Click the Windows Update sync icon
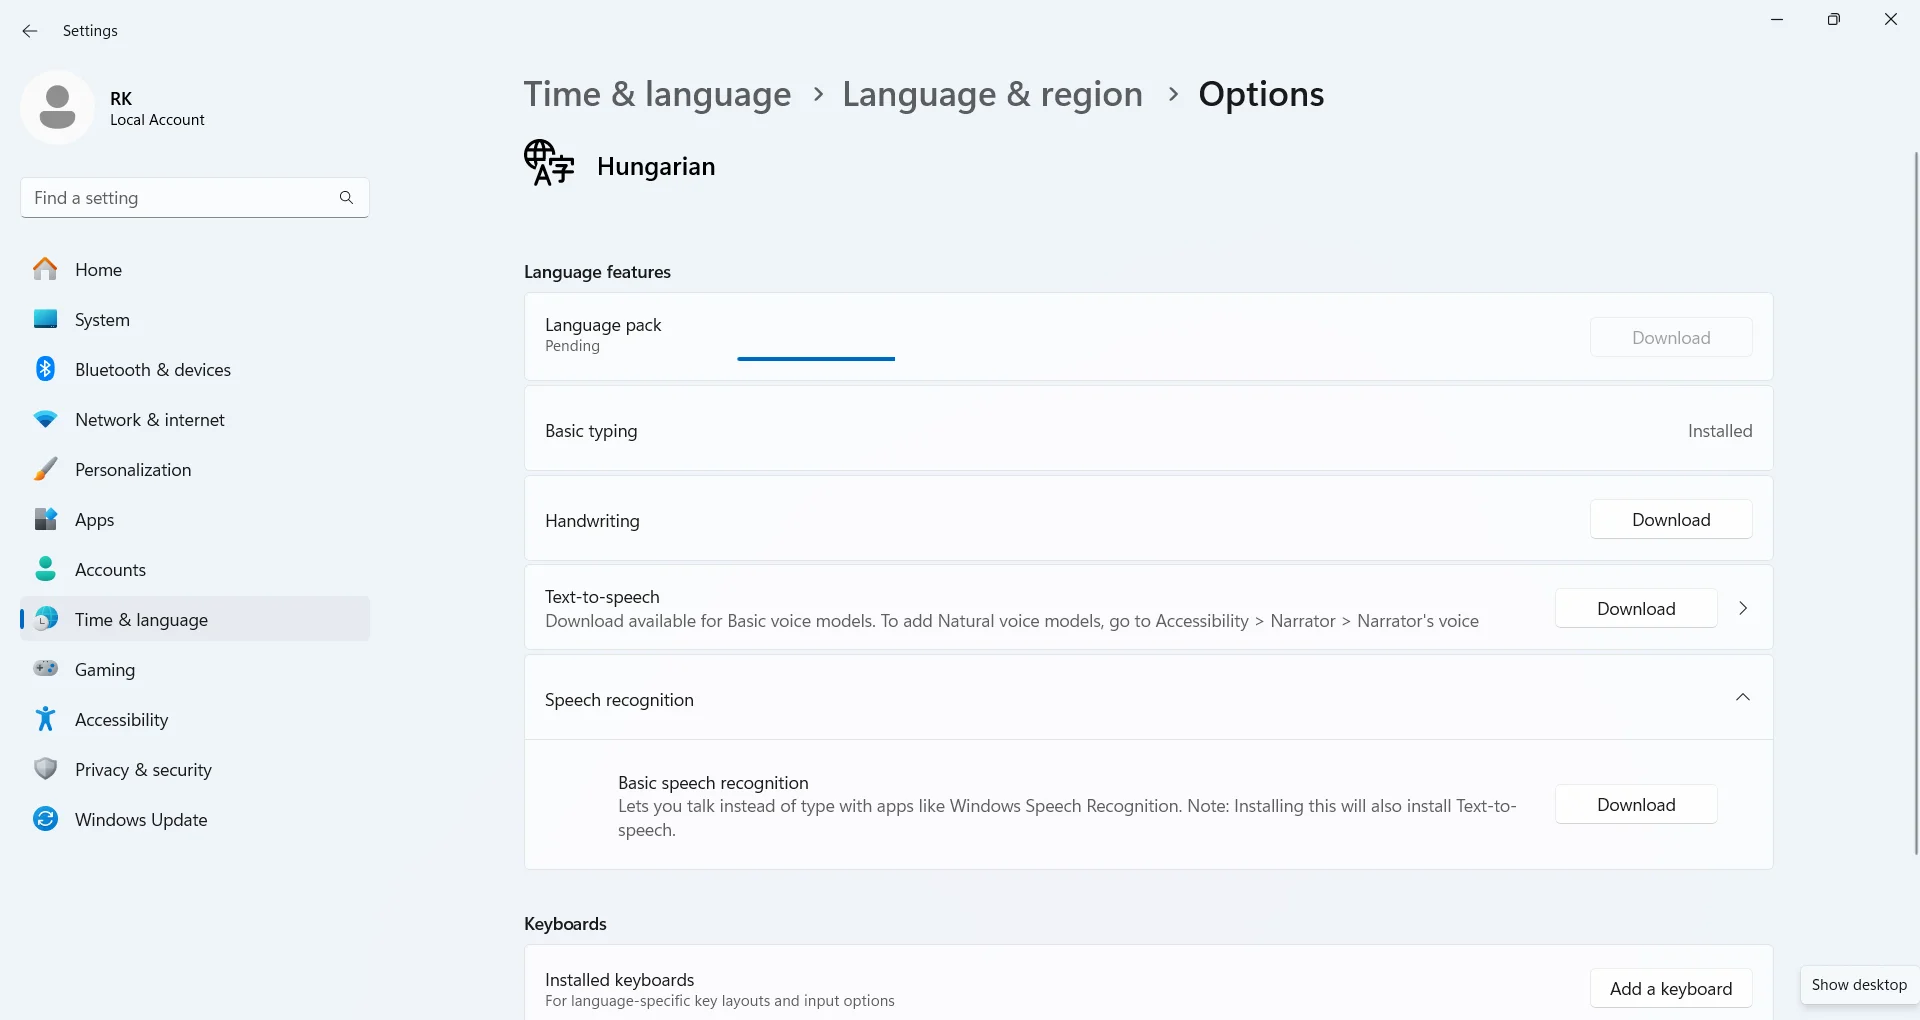The height and width of the screenshot is (1020, 1920). pos(45,819)
